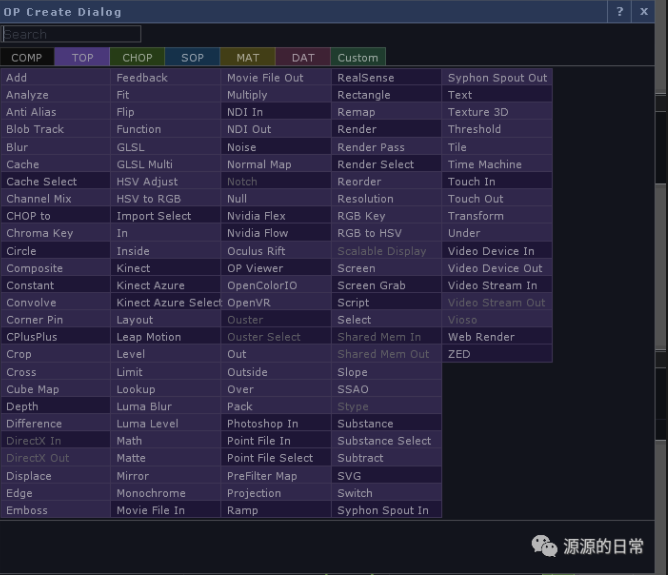Select the Web Render operator
Screen dimensions: 668x575
click(497, 337)
